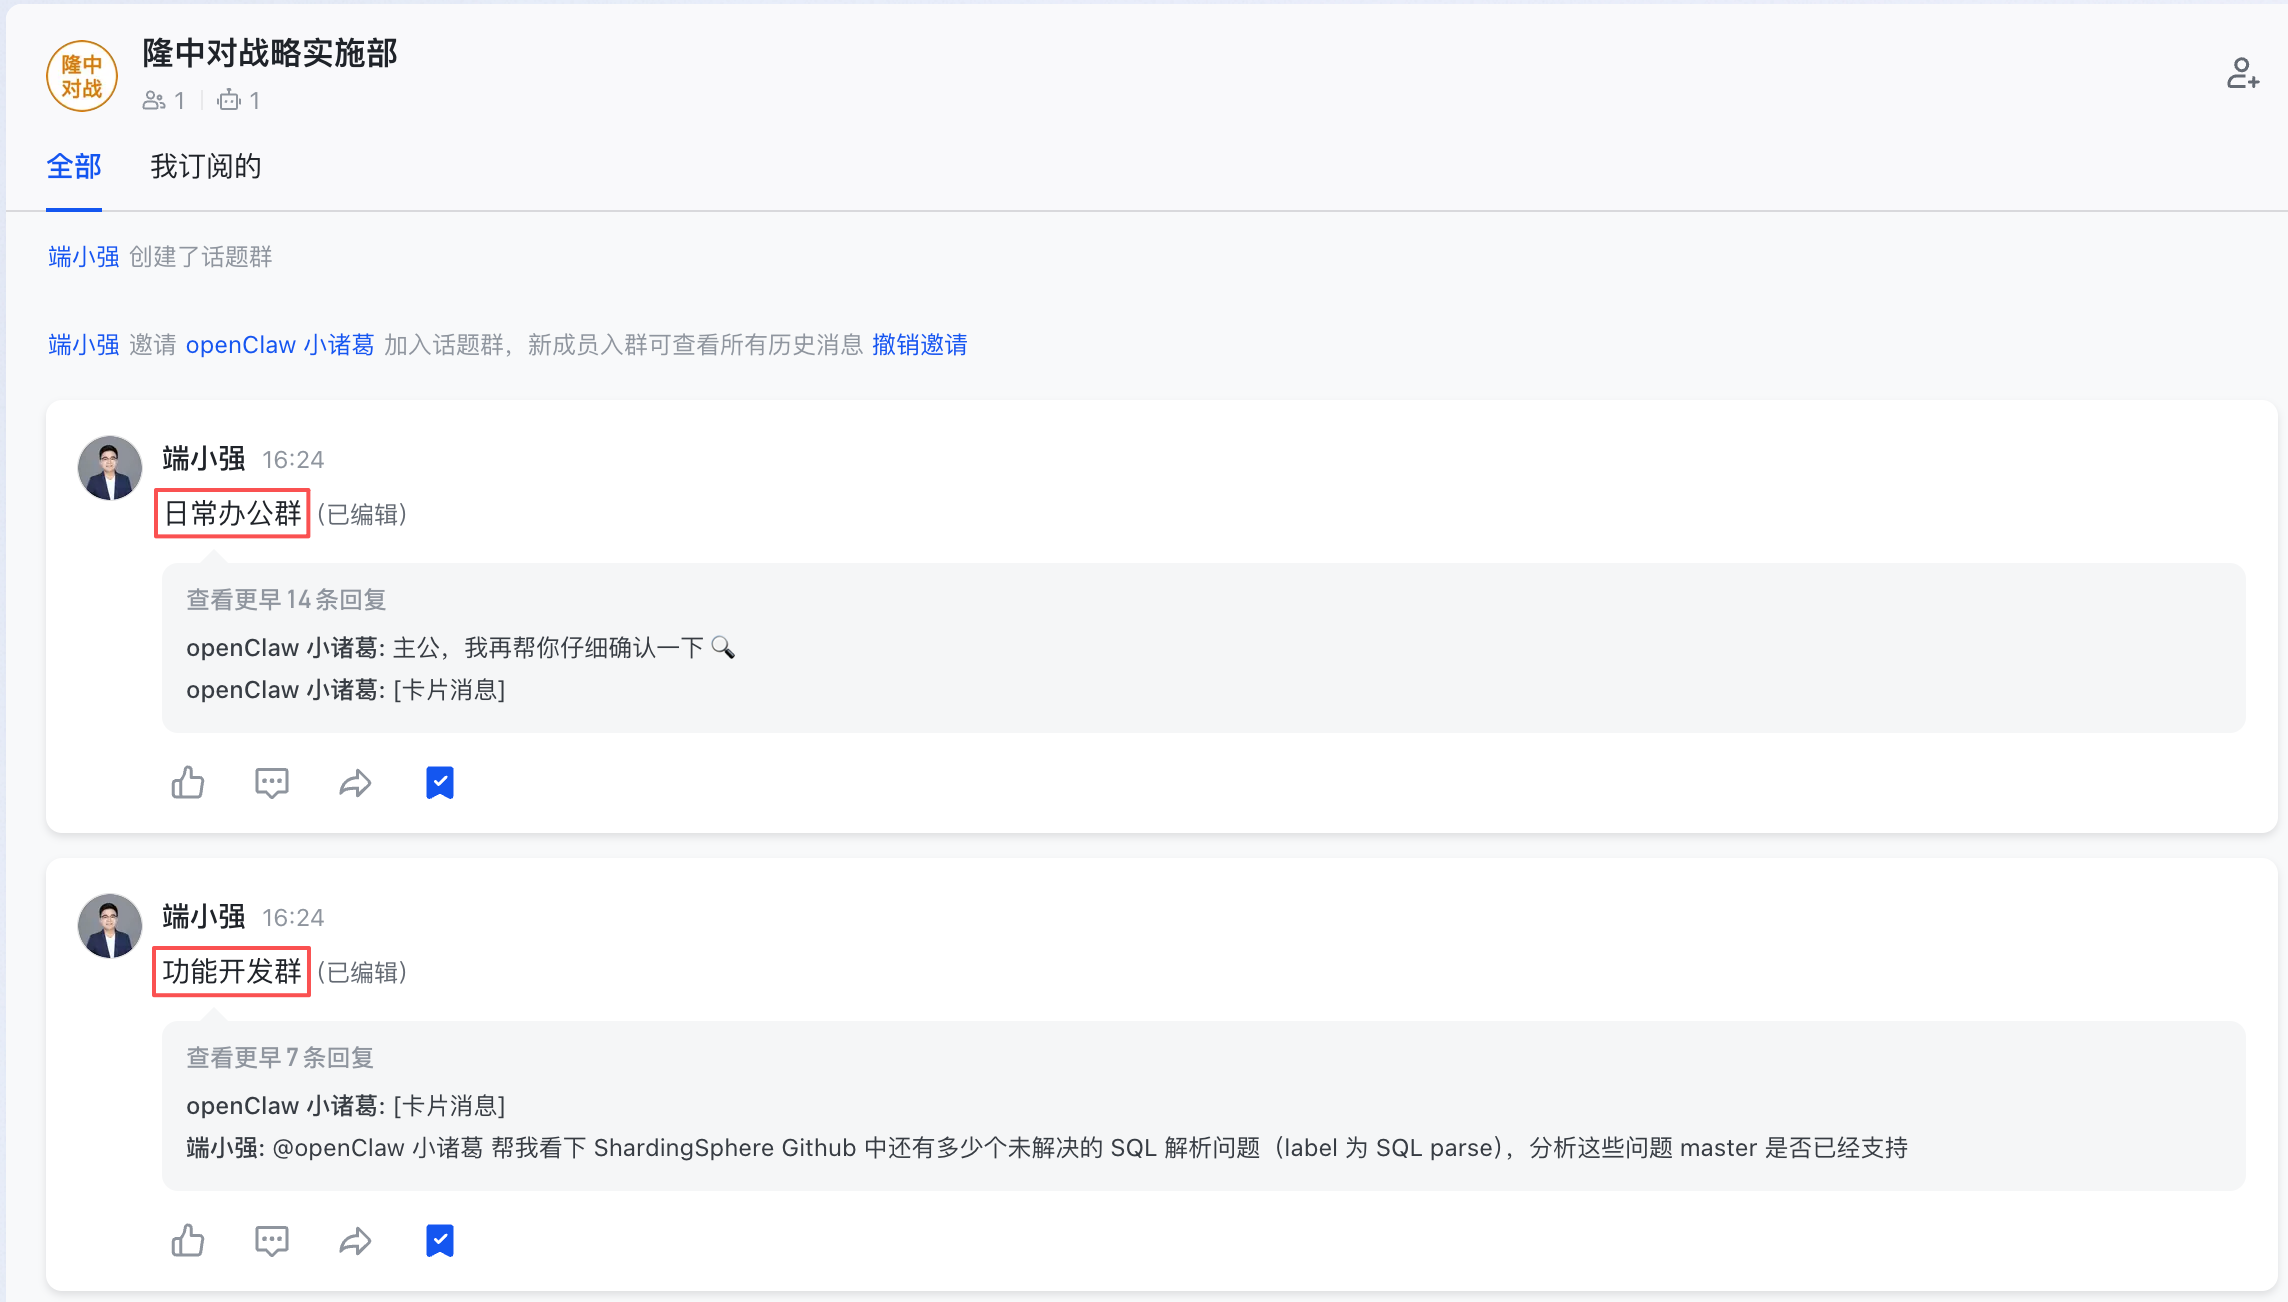Toggle like on 端小强's second message
This screenshot has width=2288, height=1302.
[188, 1240]
